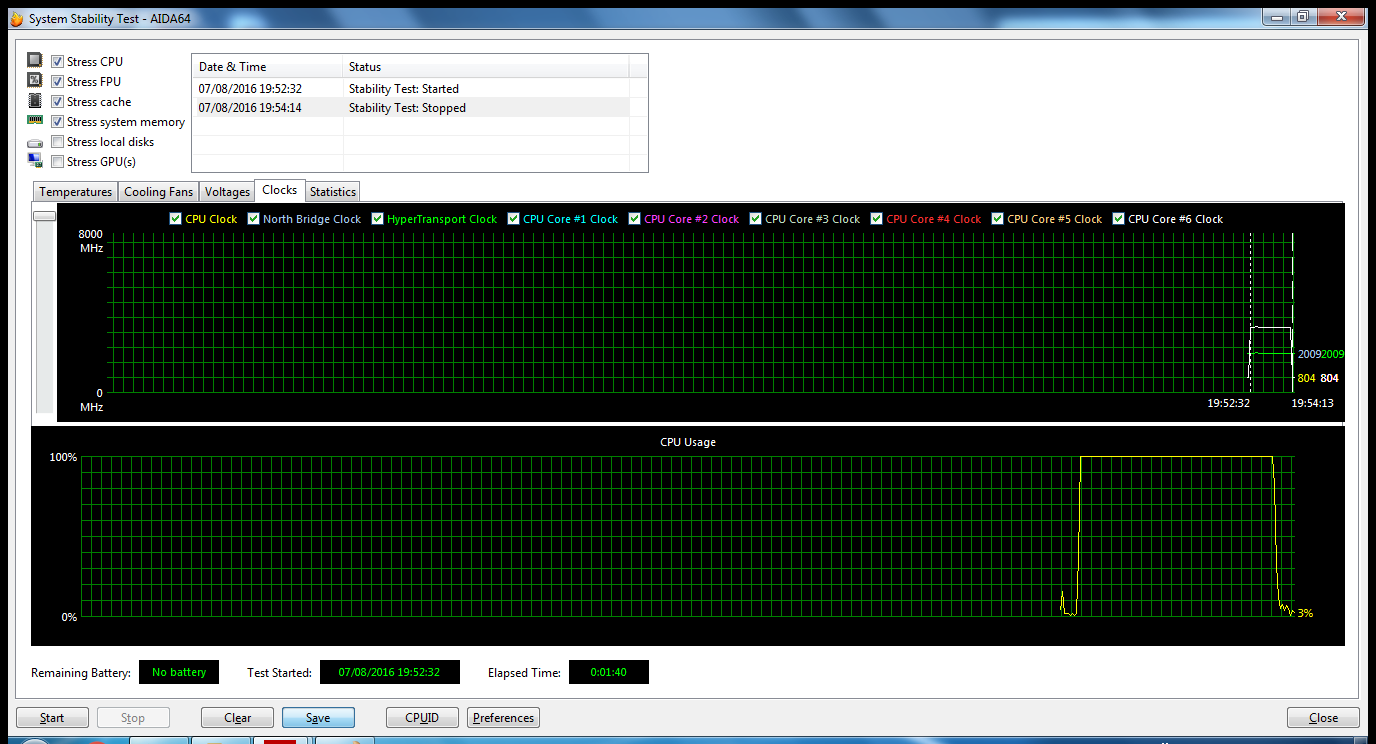Screen dimensions: 1376x744
Task: Click the RAM module icon beside Stress system memory
Action: [x=35, y=120]
